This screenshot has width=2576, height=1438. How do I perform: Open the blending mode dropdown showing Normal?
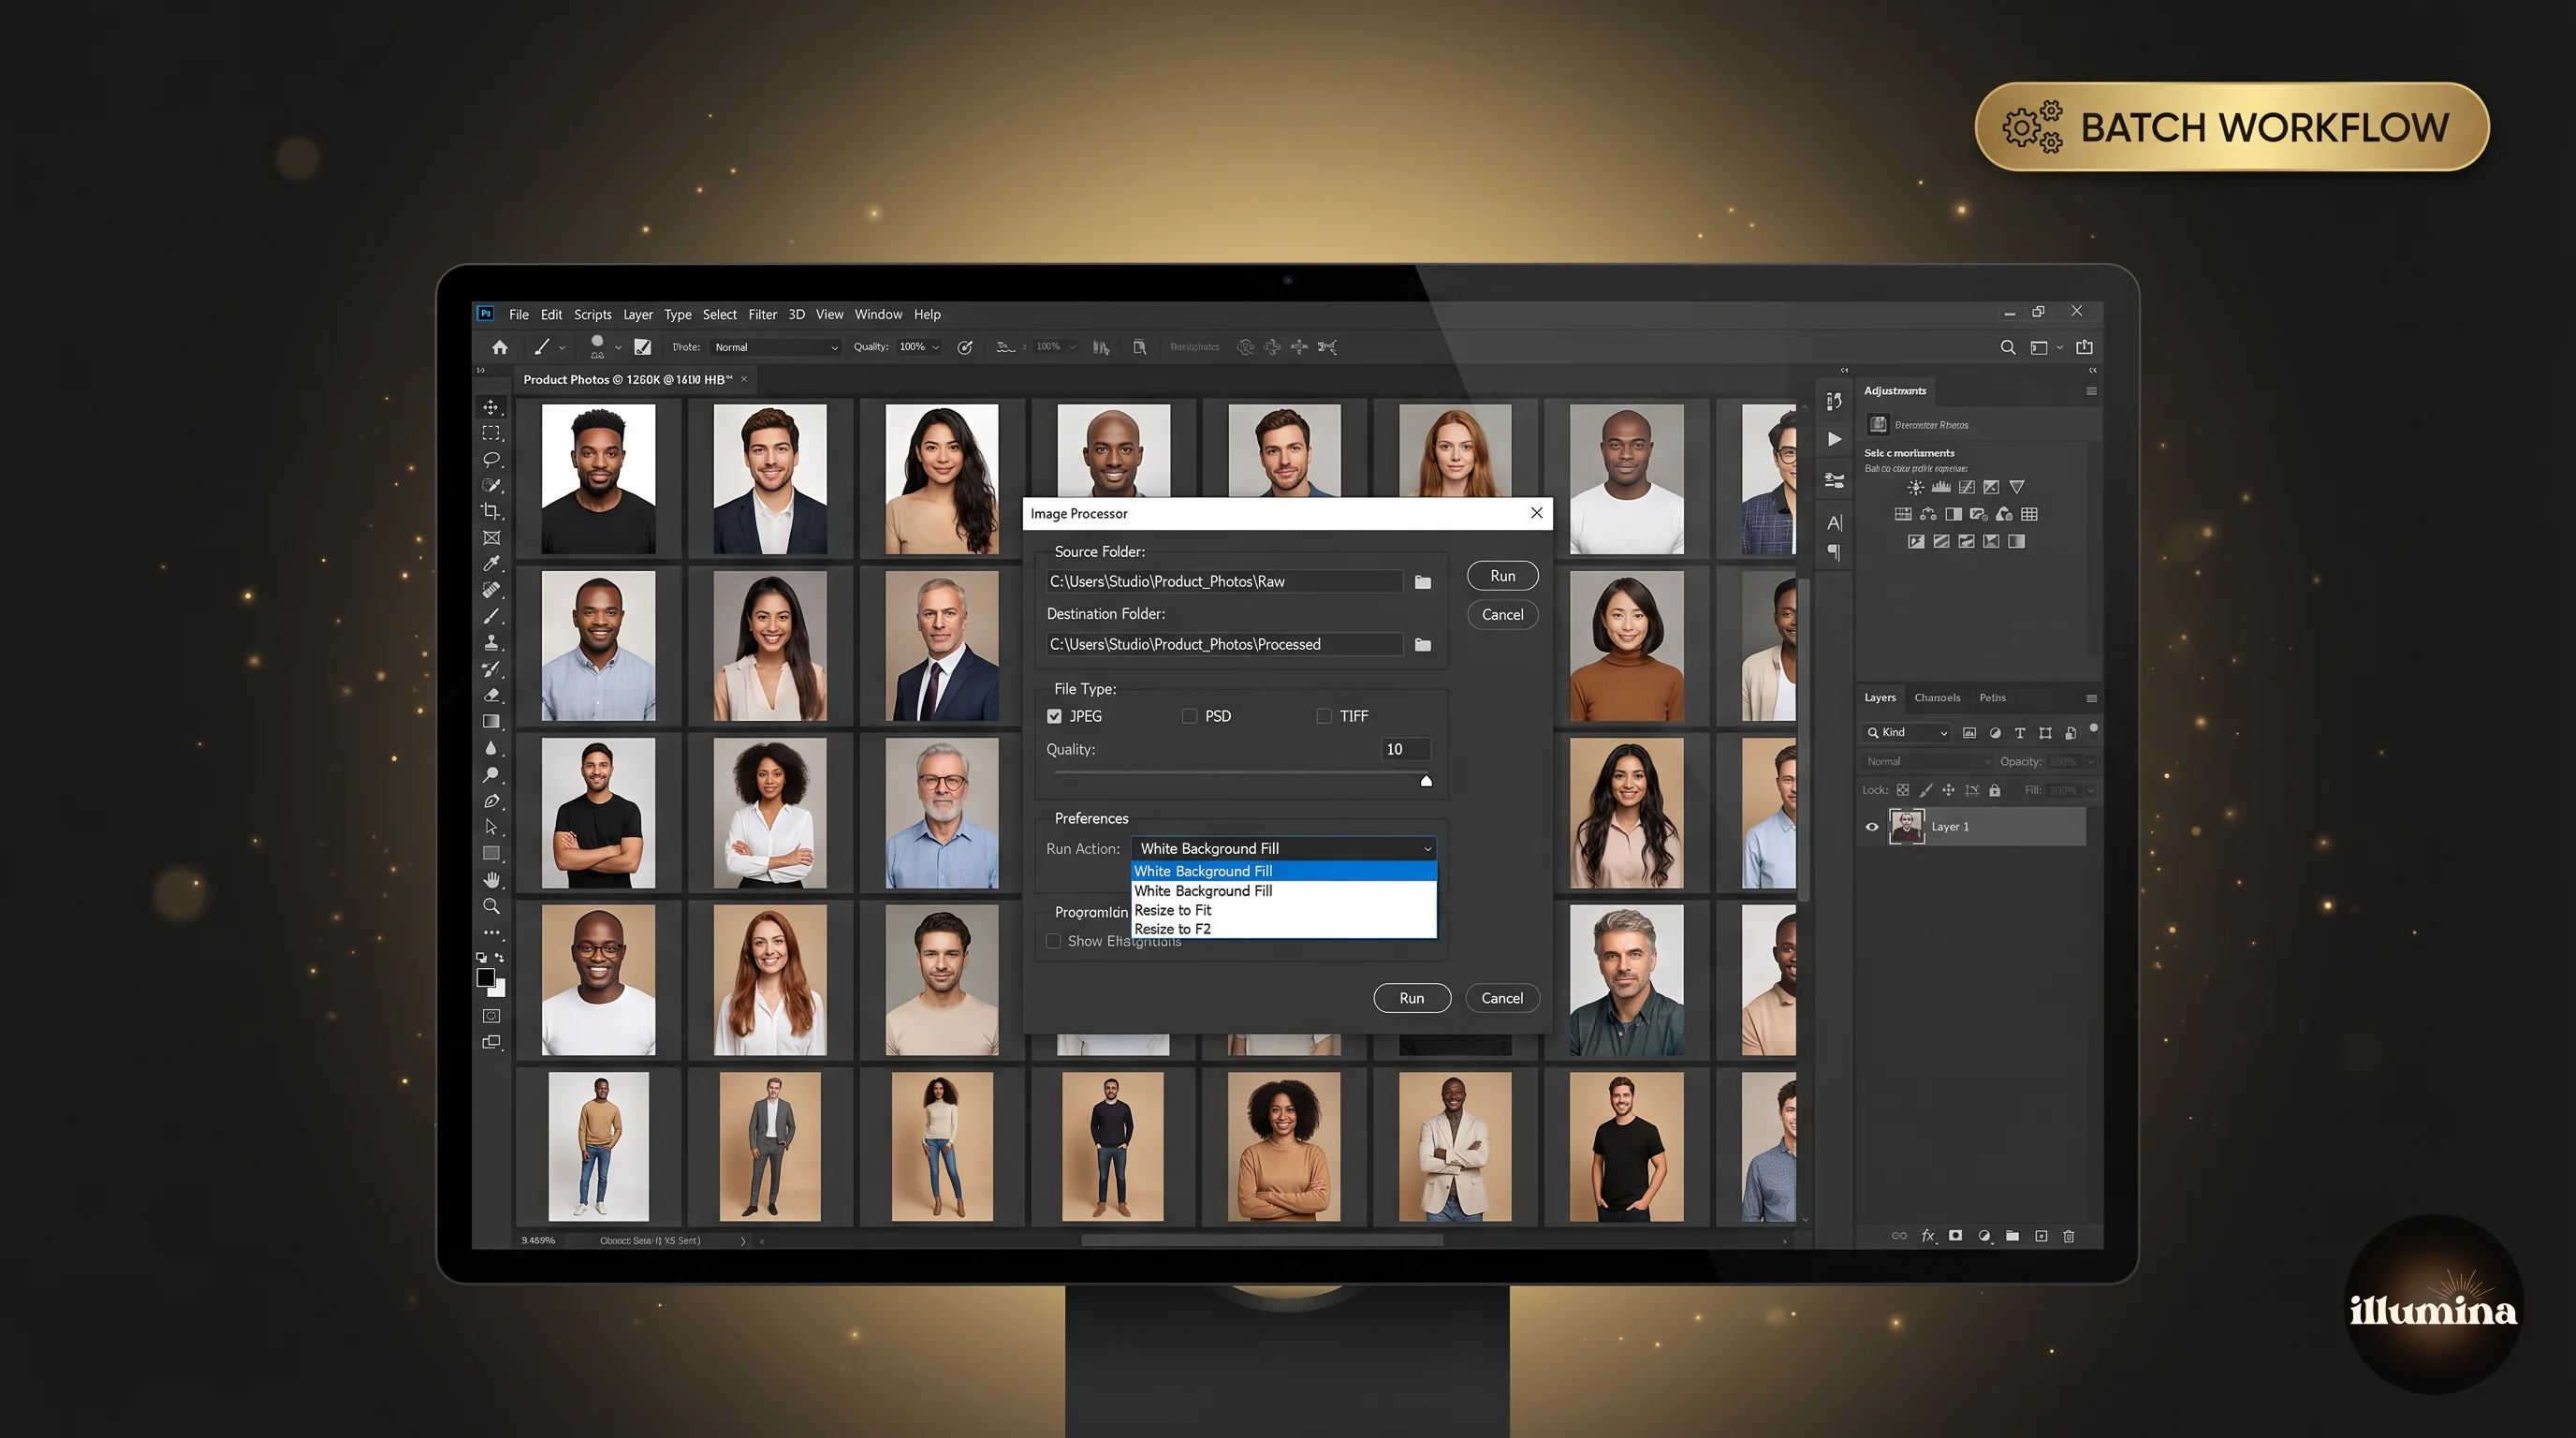(1926, 761)
